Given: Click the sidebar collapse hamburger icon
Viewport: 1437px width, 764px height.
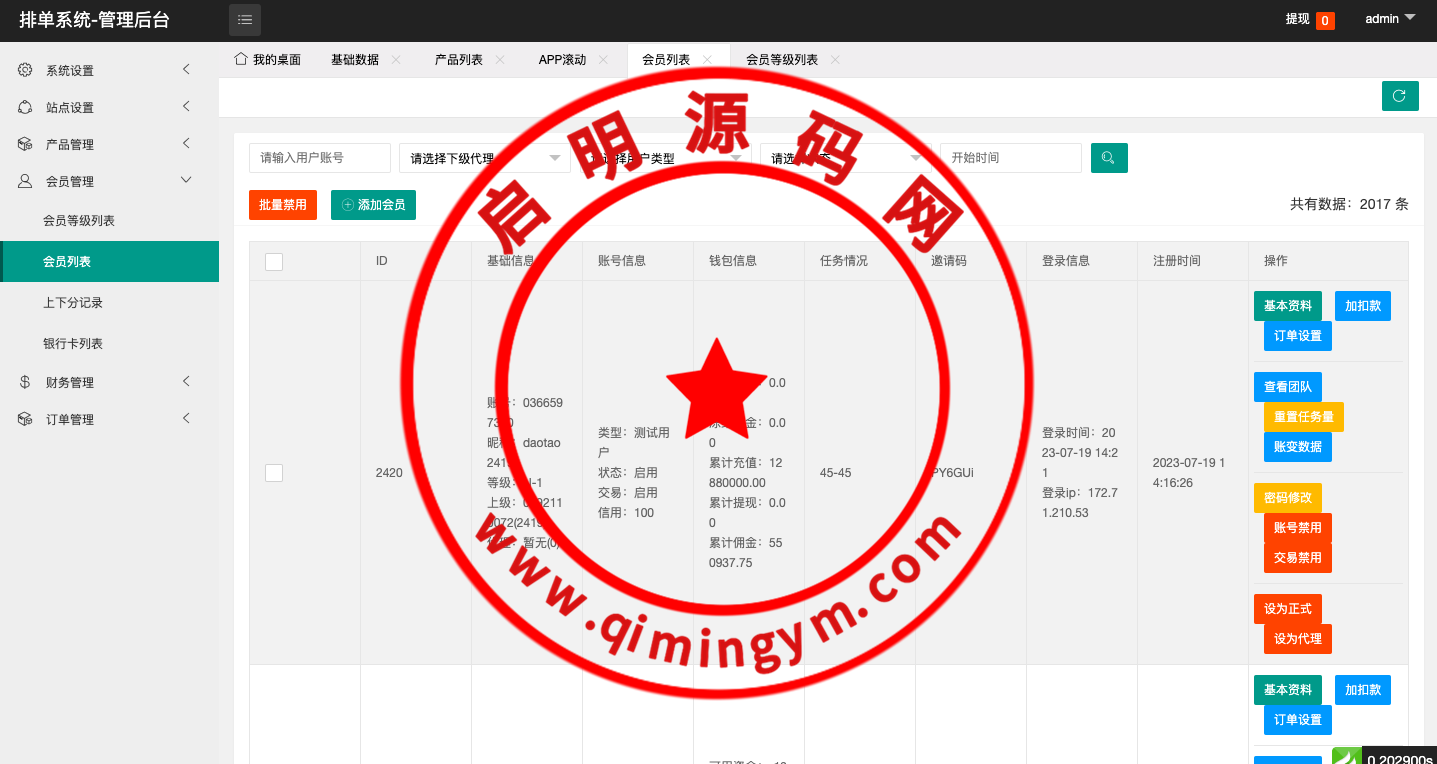Looking at the screenshot, I should 244,20.
